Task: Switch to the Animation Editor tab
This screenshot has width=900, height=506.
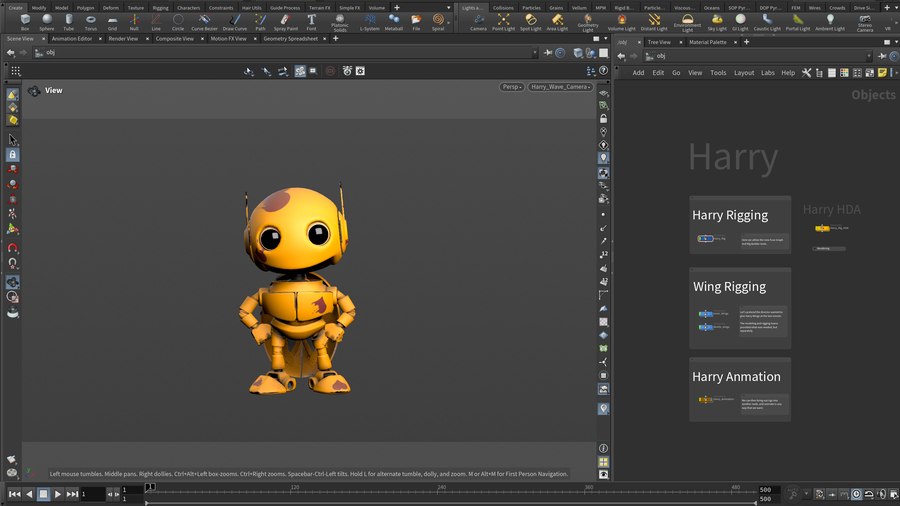Action: pyautogui.click(x=71, y=39)
